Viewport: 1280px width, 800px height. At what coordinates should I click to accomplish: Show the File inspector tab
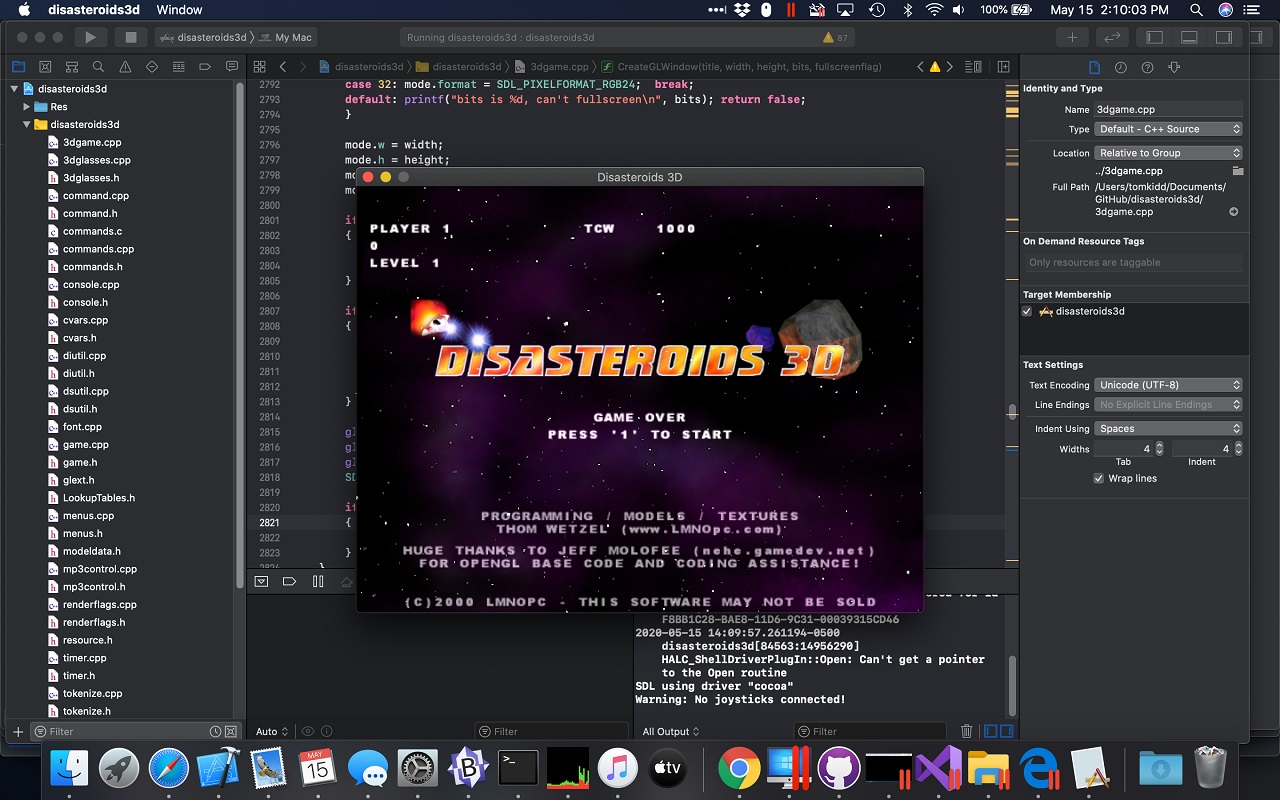[x=1094, y=67]
